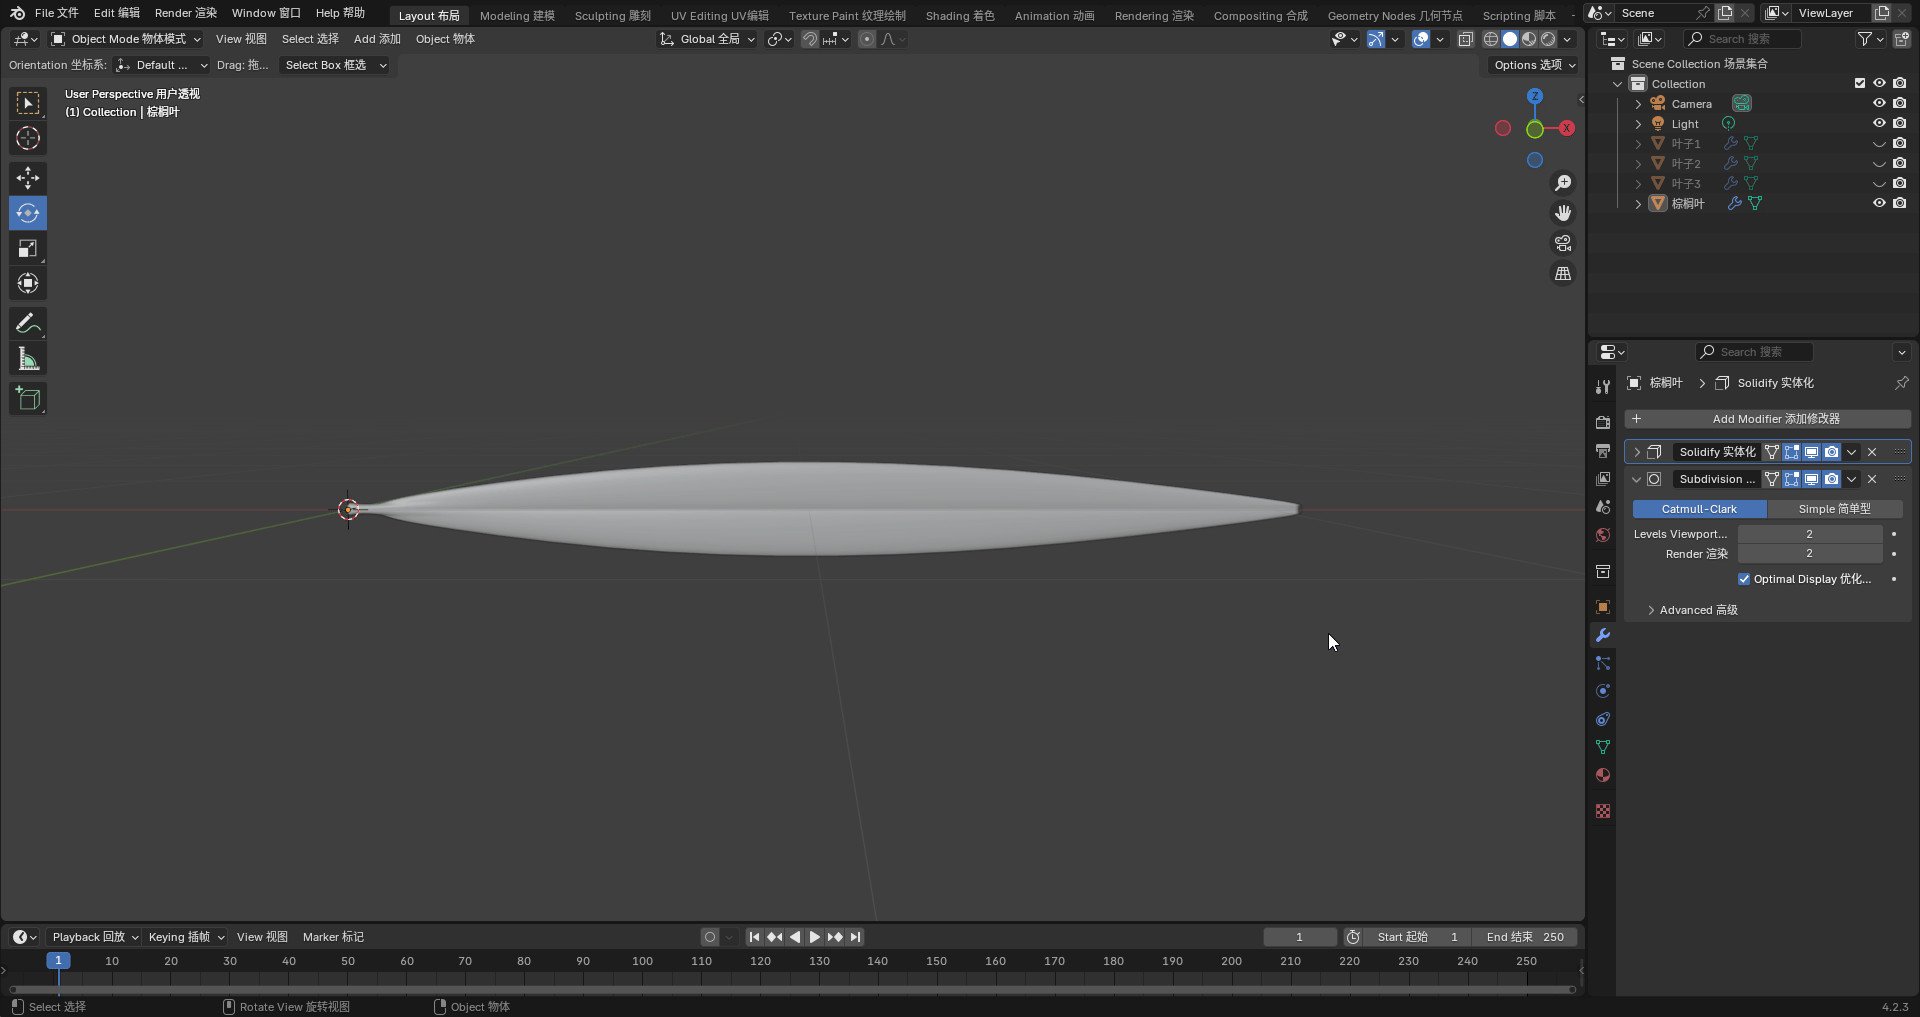
Task: Hide the 棕榈叶 object in viewport
Action: click(1879, 203)
